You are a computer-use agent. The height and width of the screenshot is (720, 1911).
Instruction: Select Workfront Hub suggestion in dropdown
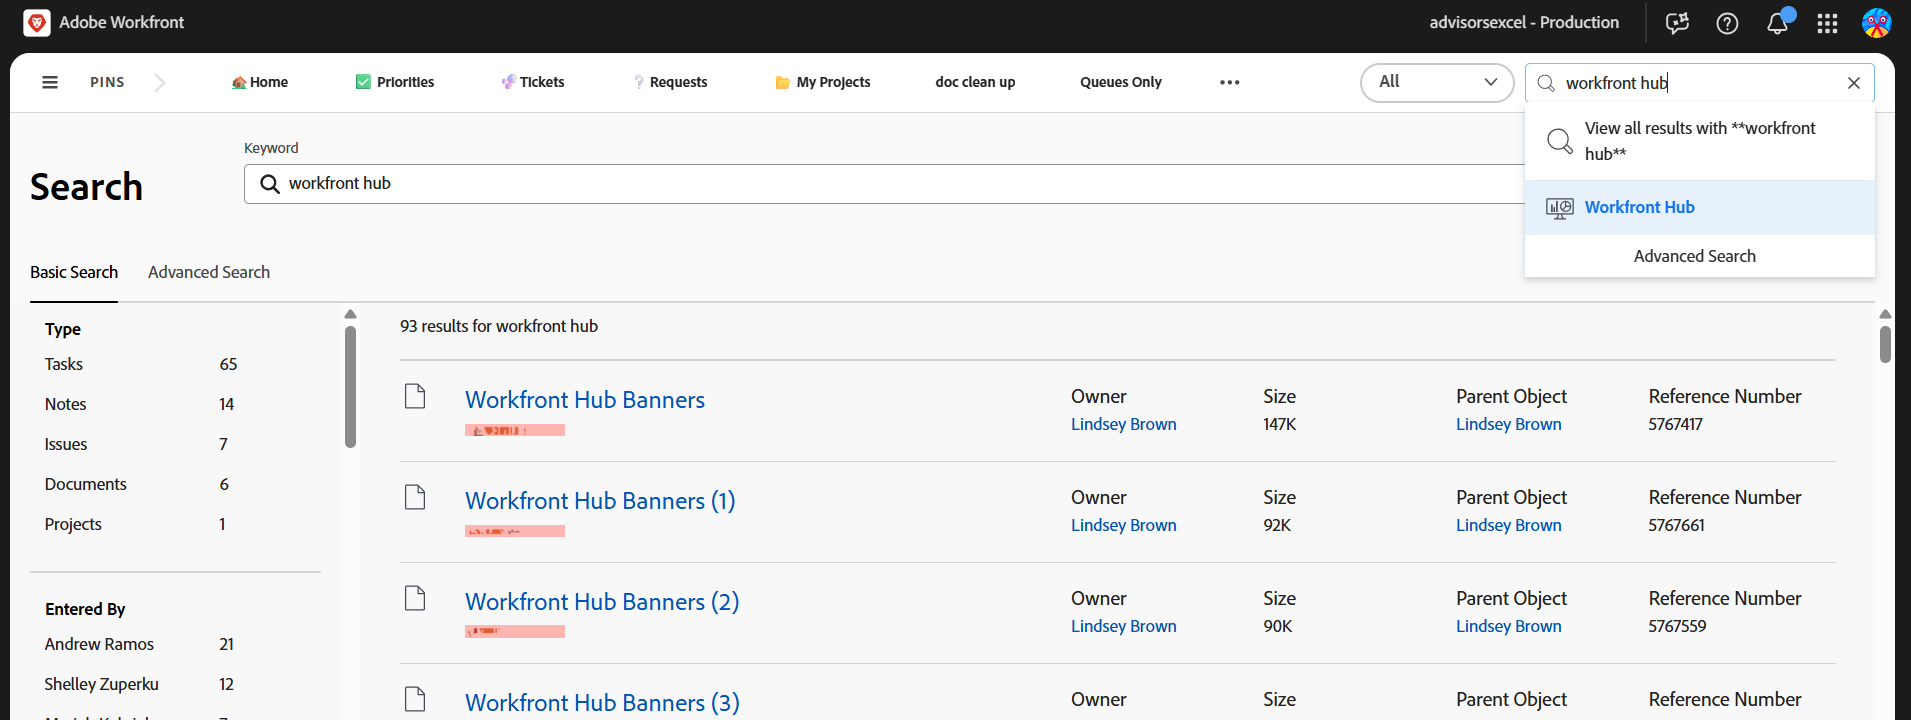(x=1639, y=207)
